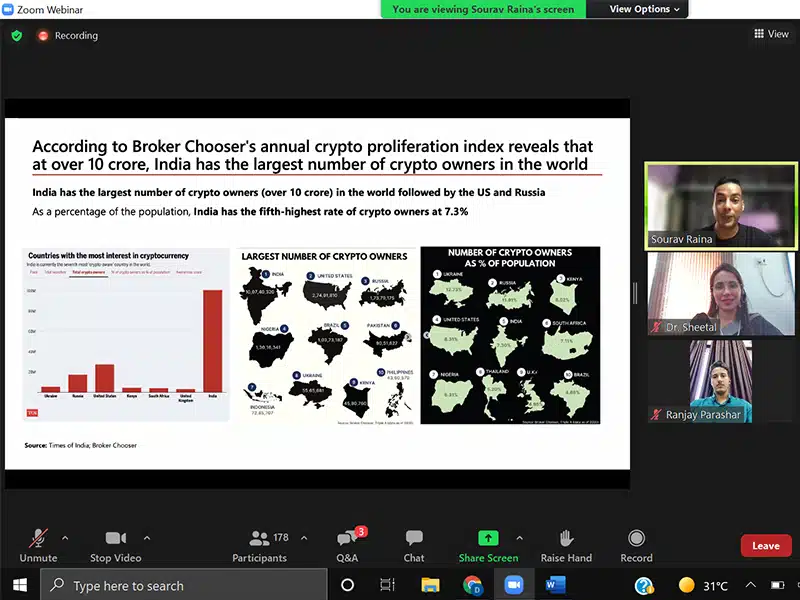Expand audio options arrow beside Unmute
Screen dimensions: 800x600
pyautogui.click(x=66, y=537)
